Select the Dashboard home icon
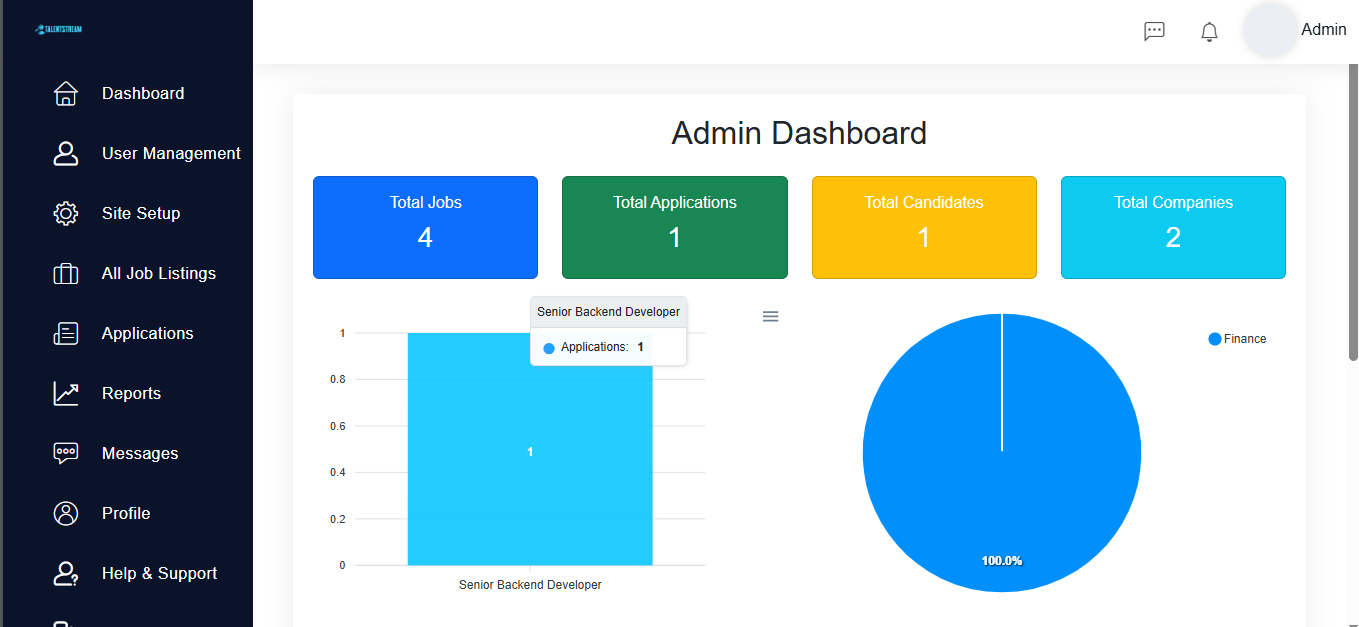1359x627 pixels. coord(65,93)
